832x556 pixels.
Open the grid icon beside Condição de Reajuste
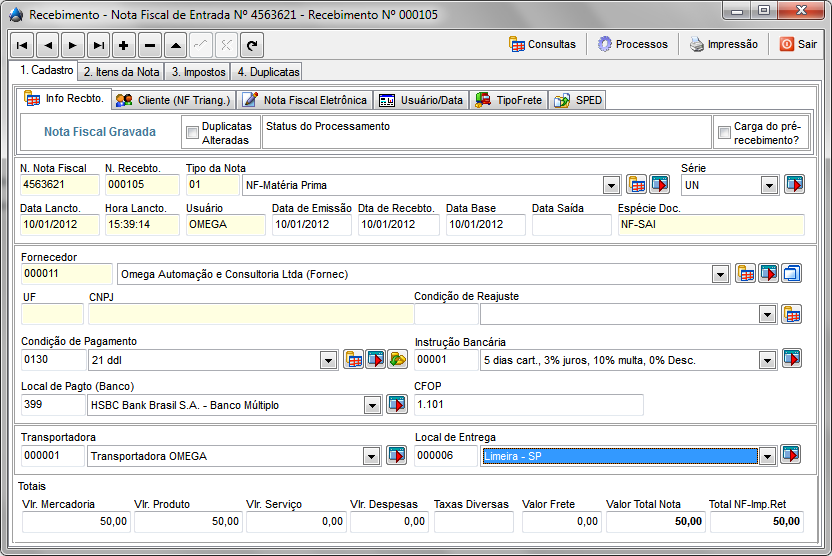click(791, 314)
